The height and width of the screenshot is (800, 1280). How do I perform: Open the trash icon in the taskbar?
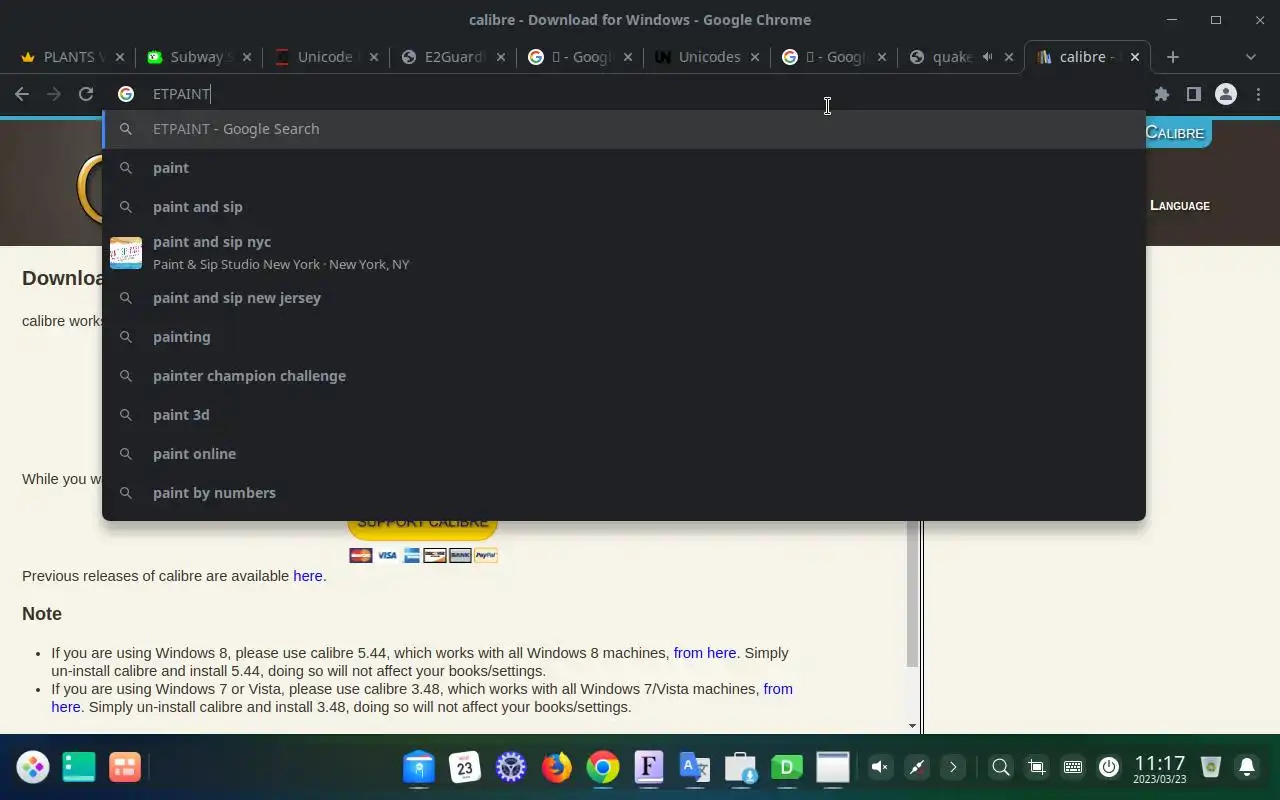tap(1211, 767)
